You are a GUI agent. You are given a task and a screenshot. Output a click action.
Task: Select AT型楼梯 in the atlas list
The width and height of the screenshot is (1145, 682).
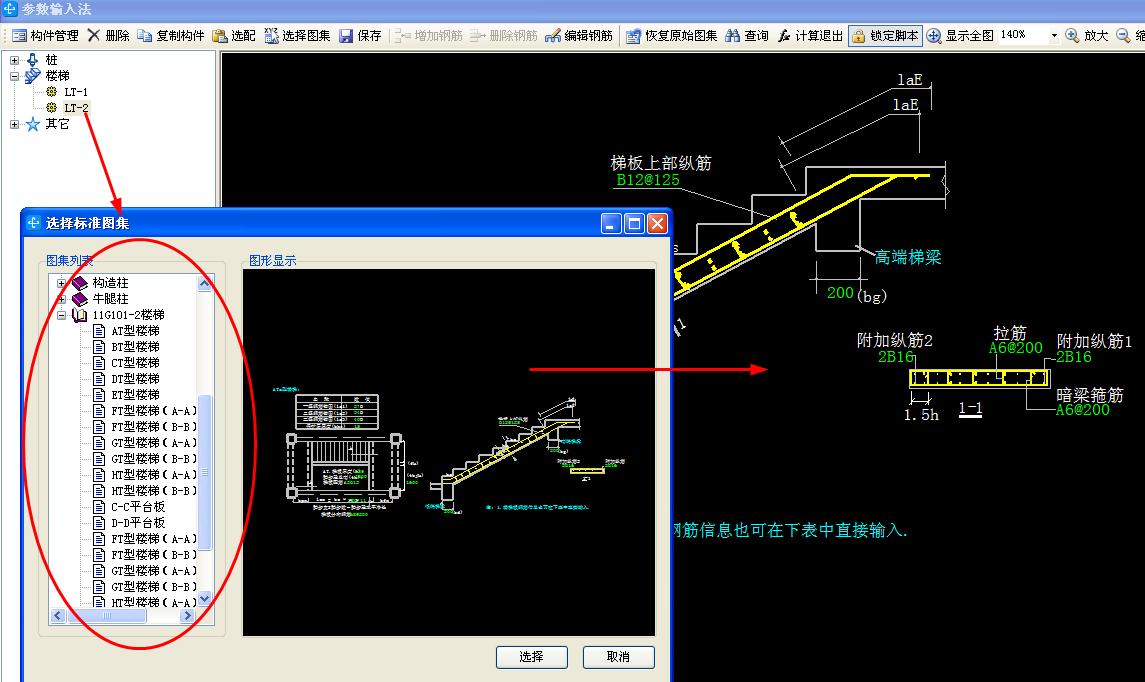(x=135, y=331)
